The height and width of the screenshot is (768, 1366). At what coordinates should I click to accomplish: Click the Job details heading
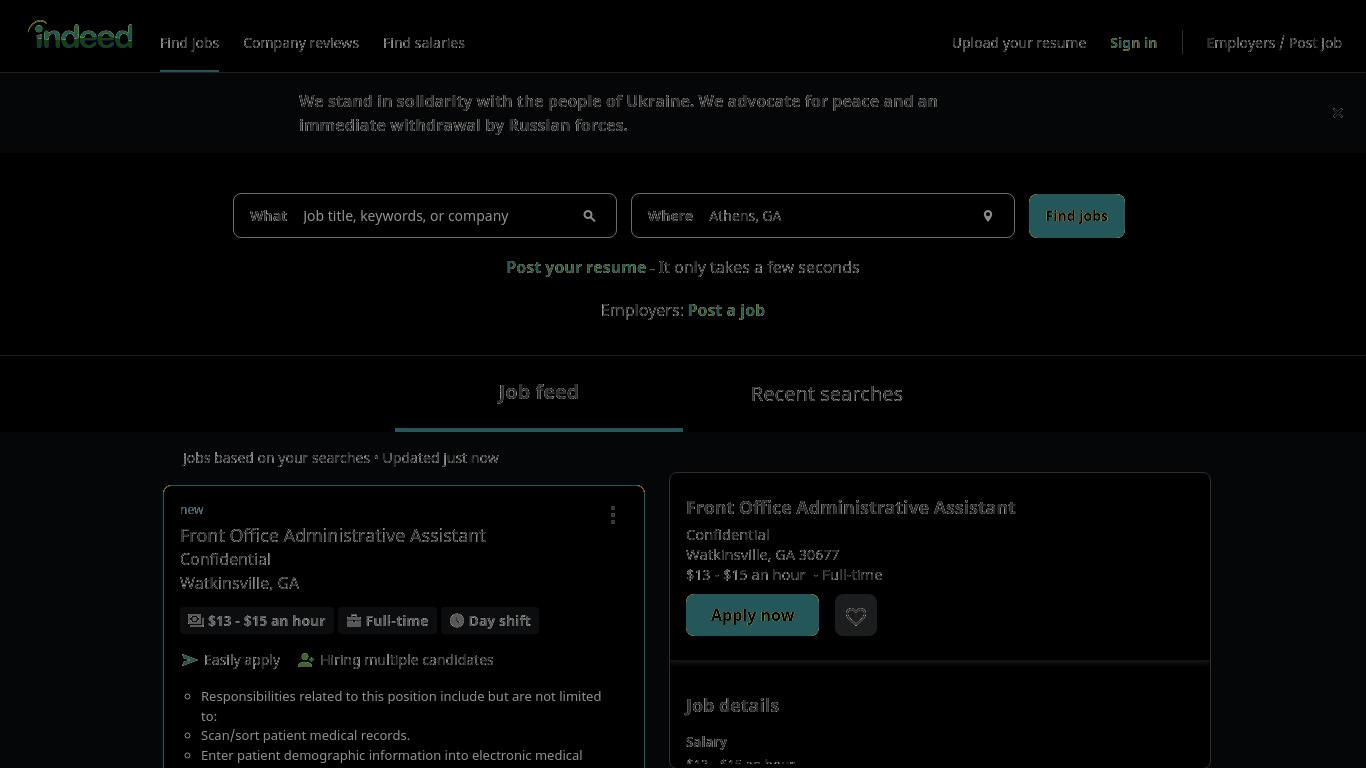tap(733, 706)
